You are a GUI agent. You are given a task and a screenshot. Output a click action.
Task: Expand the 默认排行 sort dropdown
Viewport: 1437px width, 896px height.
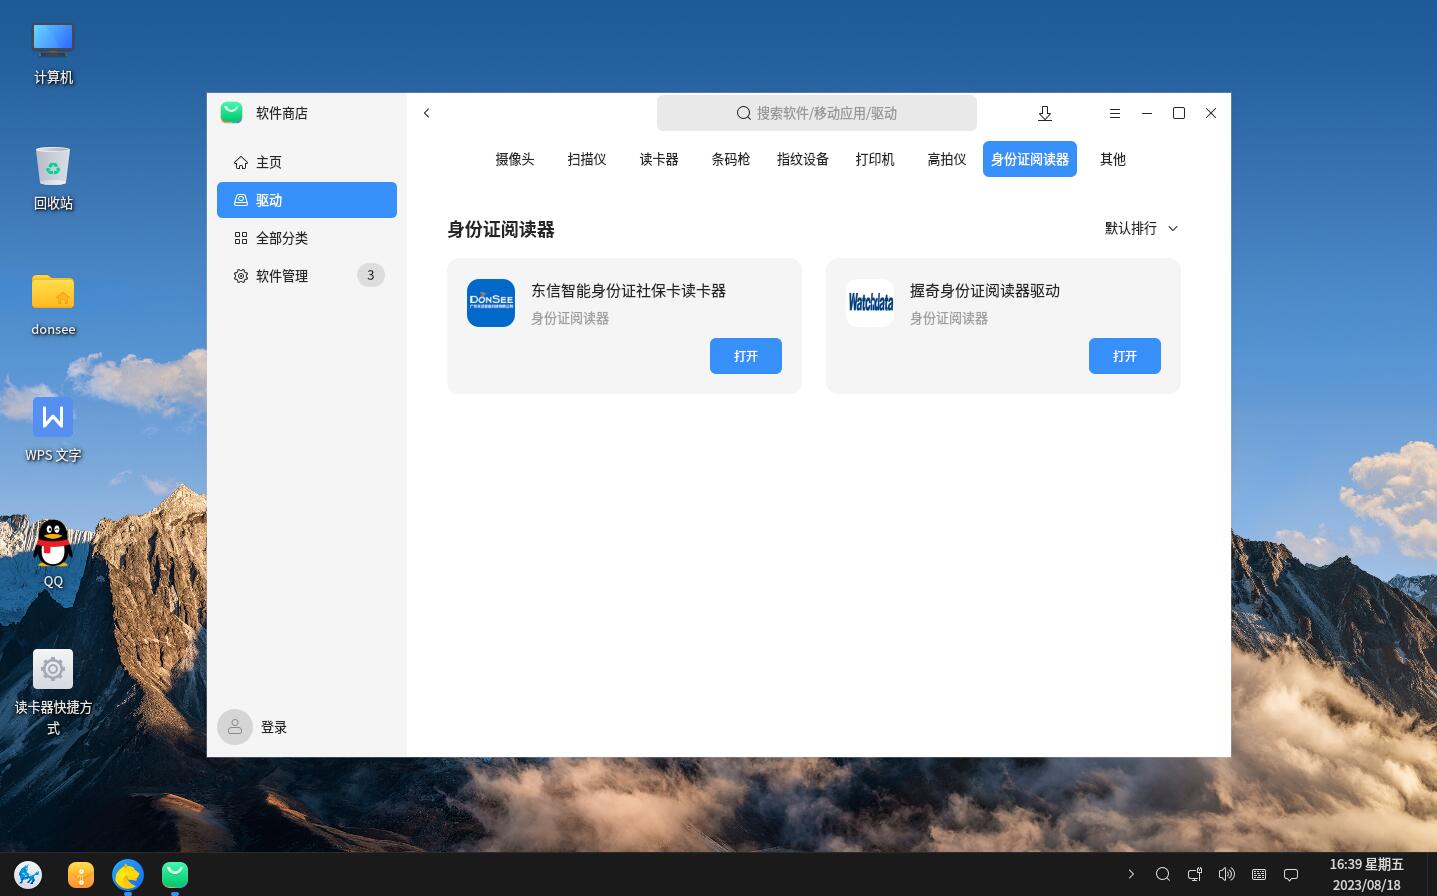tap(1140, 228)
